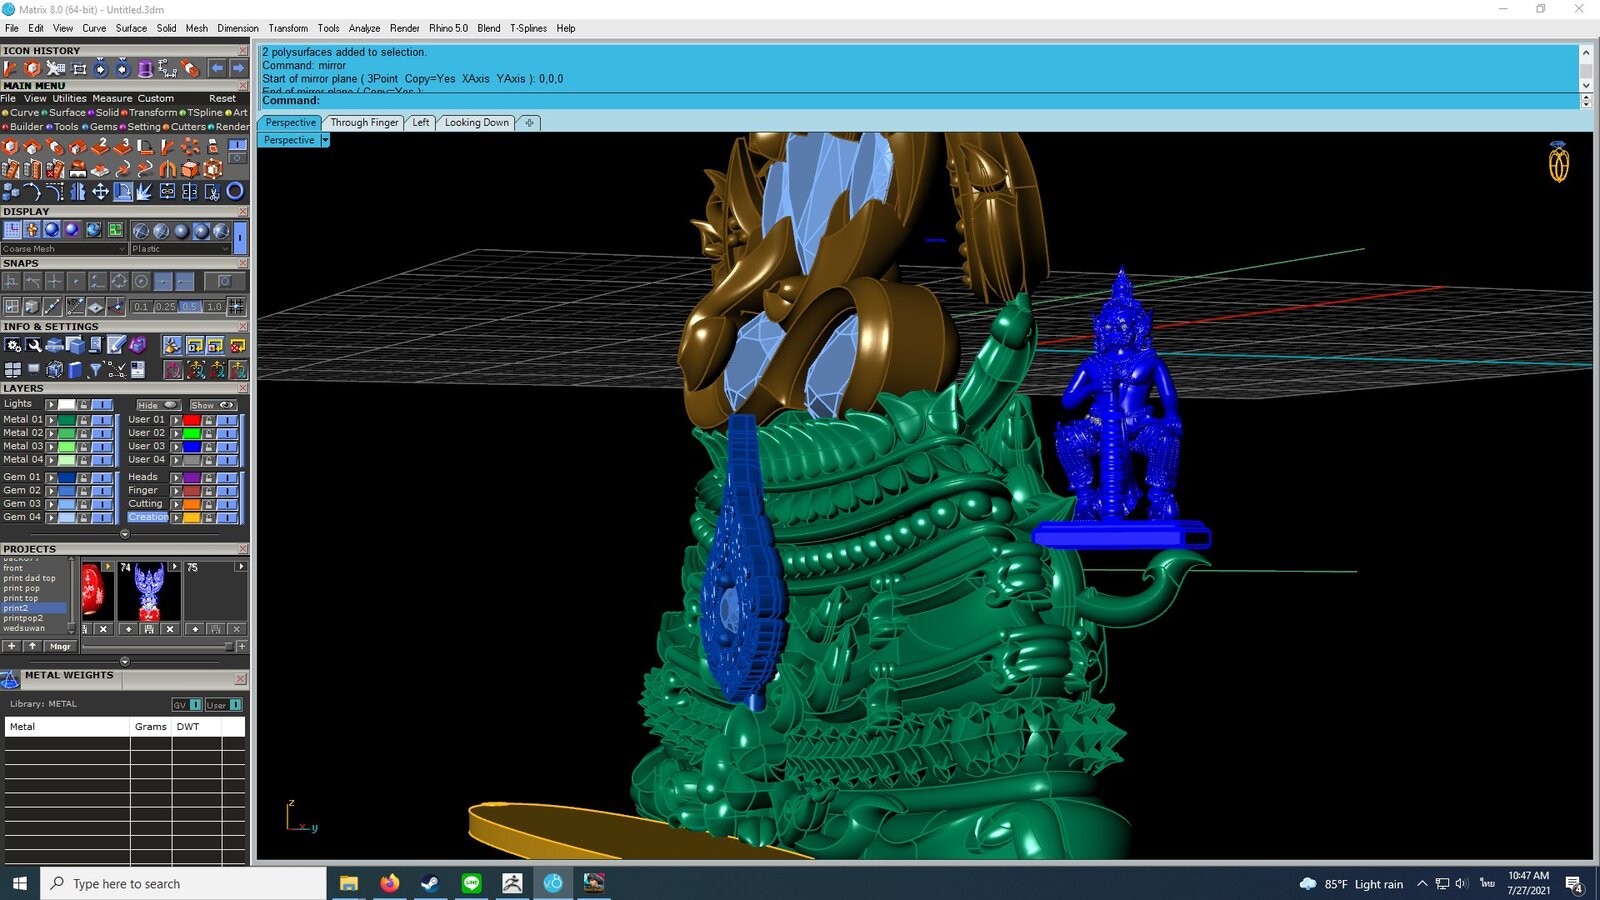
Task: Open the Plastic material dropdown
Action: pos(181,249)
